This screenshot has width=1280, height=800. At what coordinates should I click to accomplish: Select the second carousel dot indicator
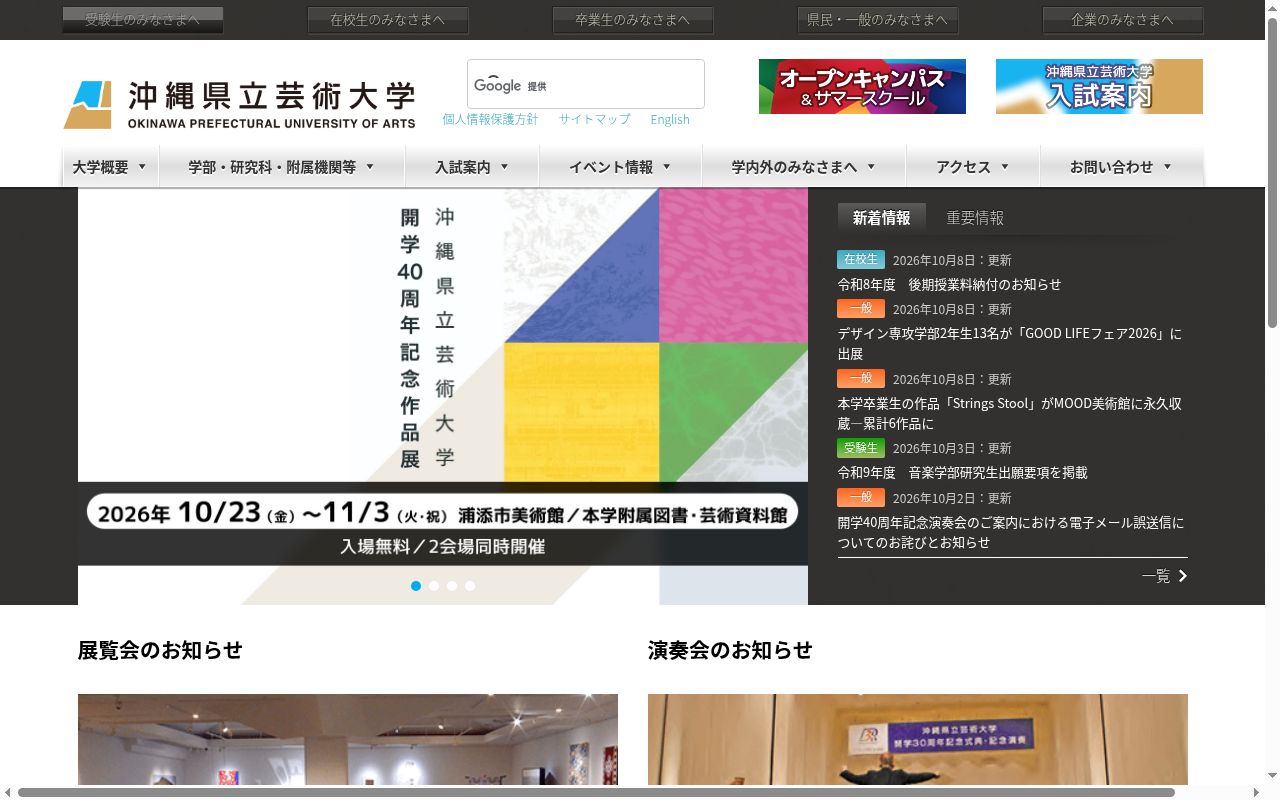[434, 586]
